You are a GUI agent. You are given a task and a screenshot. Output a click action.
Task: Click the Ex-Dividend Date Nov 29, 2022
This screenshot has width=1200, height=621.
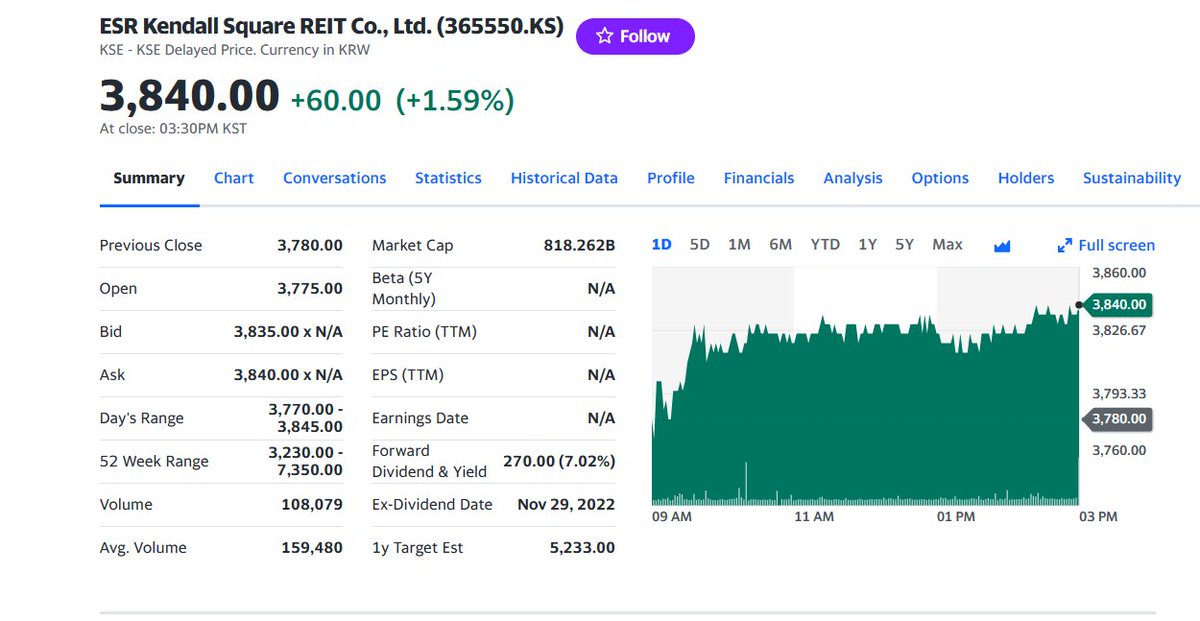click(x=566, y=504)
